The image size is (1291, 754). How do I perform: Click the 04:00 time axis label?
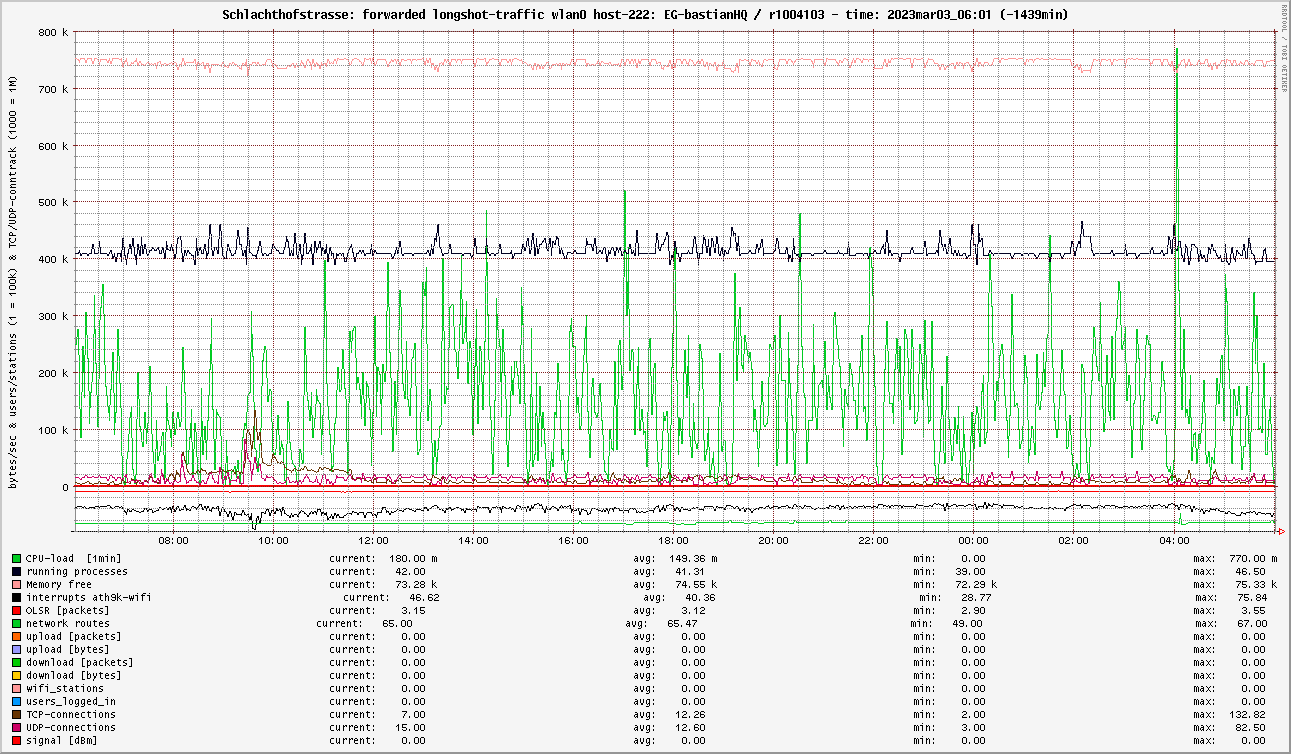(1174, 540)
